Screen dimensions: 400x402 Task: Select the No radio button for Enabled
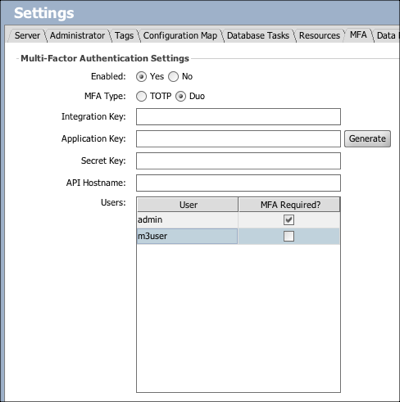173,77
